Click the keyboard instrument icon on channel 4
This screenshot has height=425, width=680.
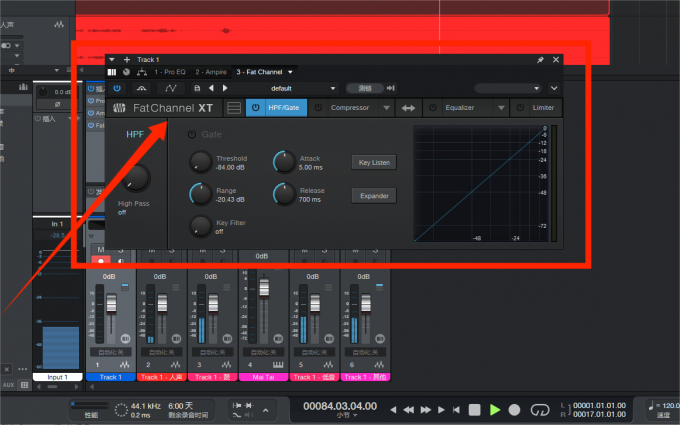pos(278,365)
